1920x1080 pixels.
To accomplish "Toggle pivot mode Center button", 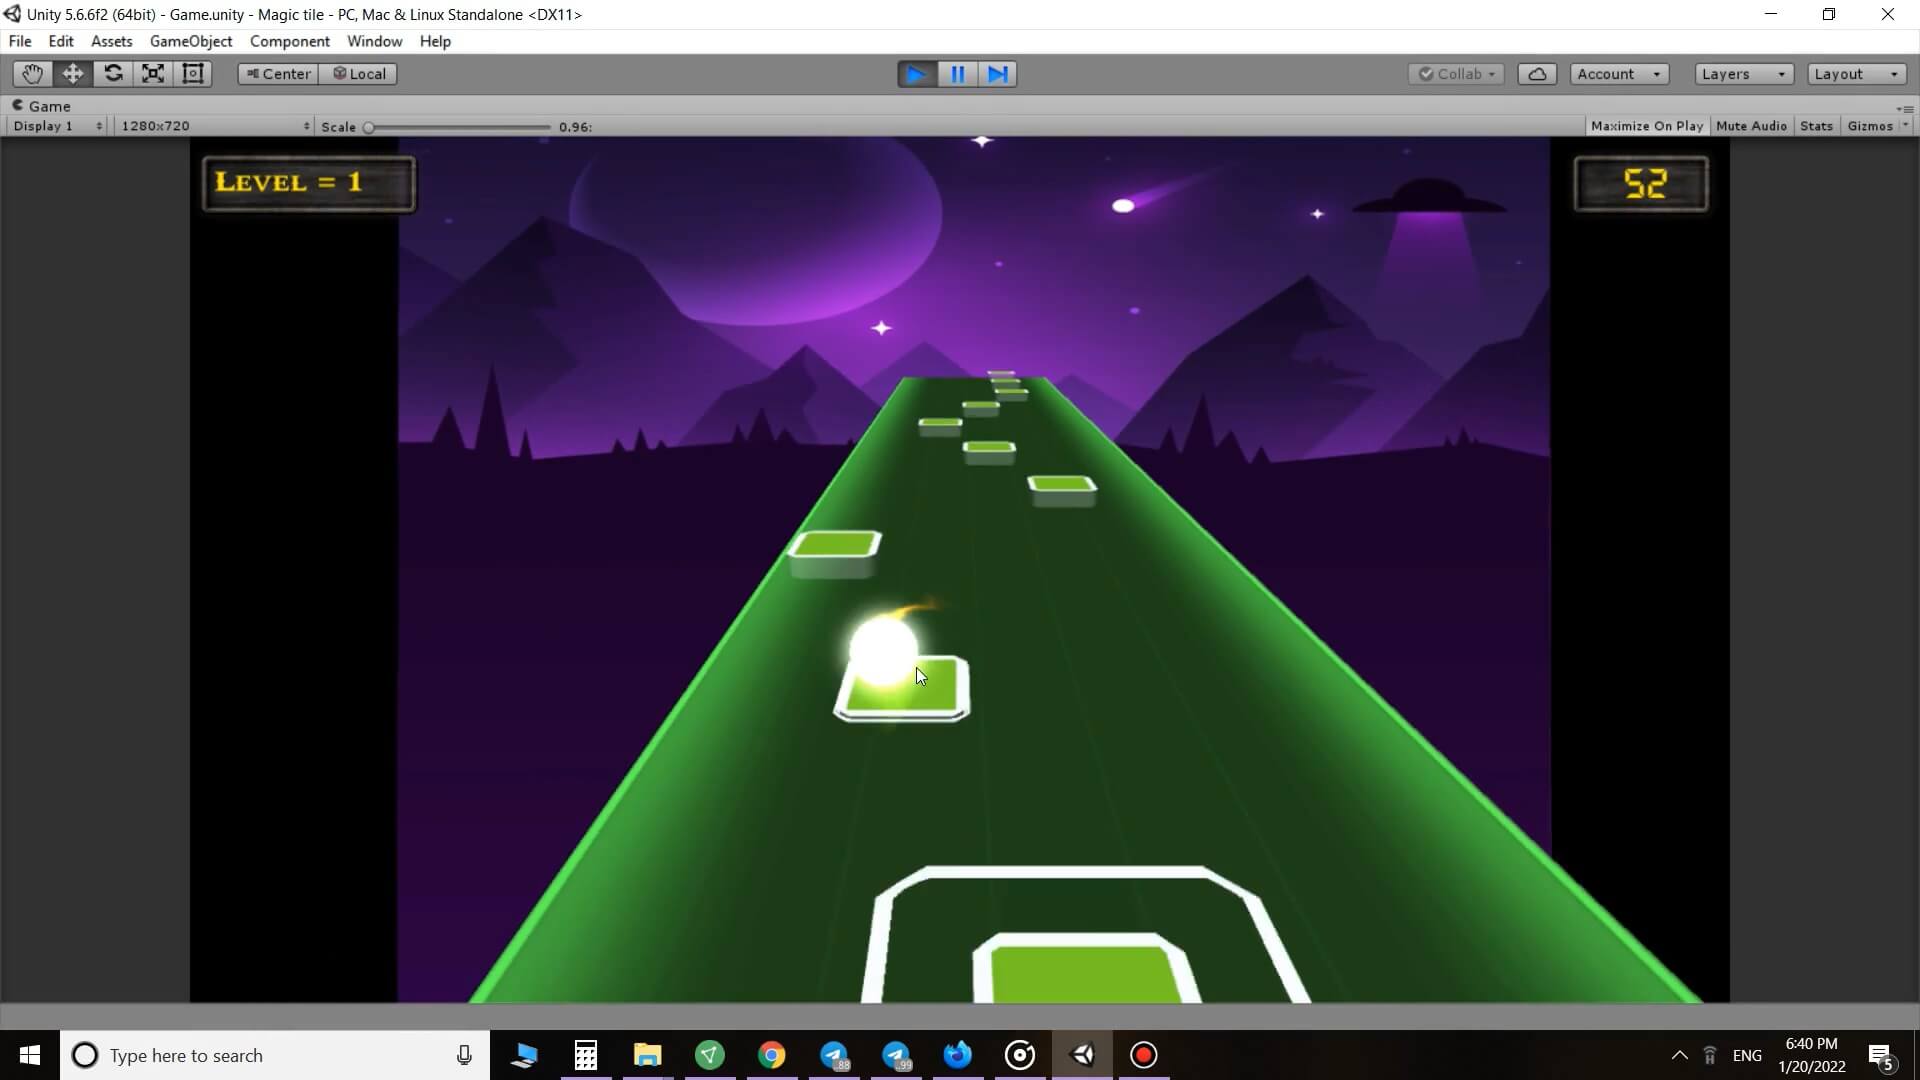I will click(x=278, y=74).
